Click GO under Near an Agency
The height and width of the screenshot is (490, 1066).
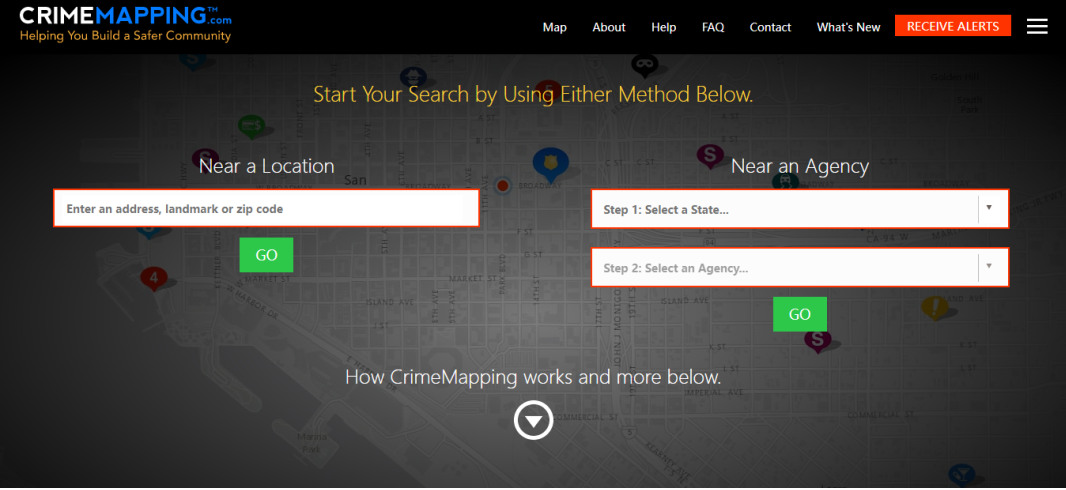coord(800,314)
